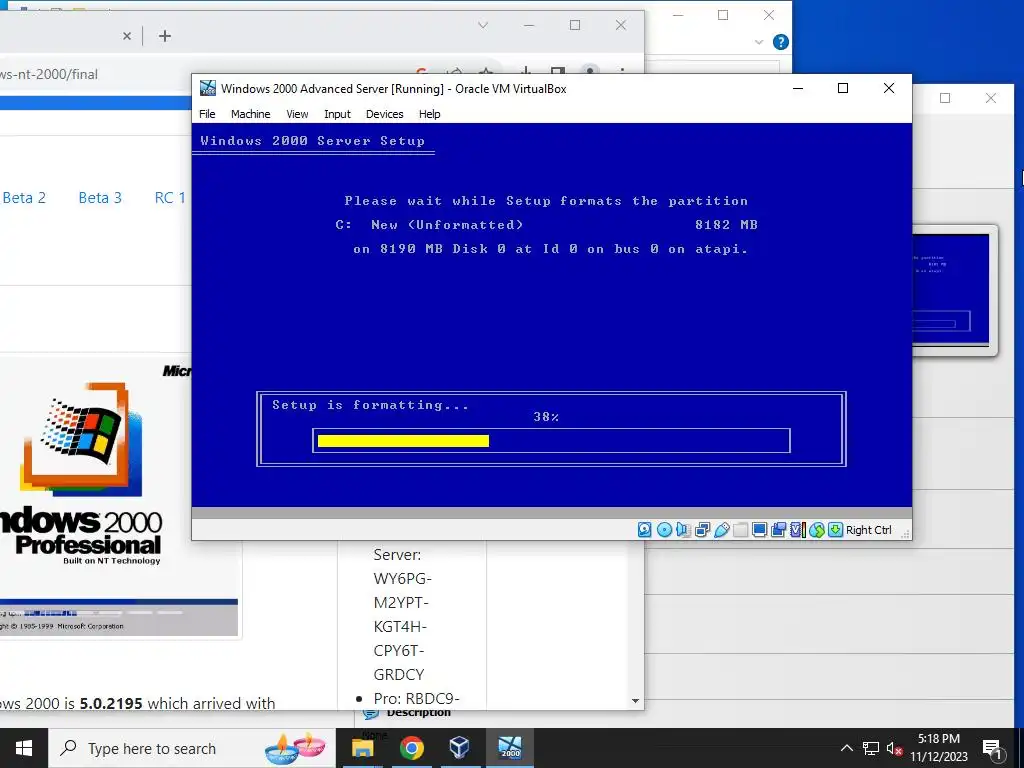This screenshot has height=768, width=1024.
Task: Click the bold 5.0.2195 version text
Action: (x=111, y=703)
